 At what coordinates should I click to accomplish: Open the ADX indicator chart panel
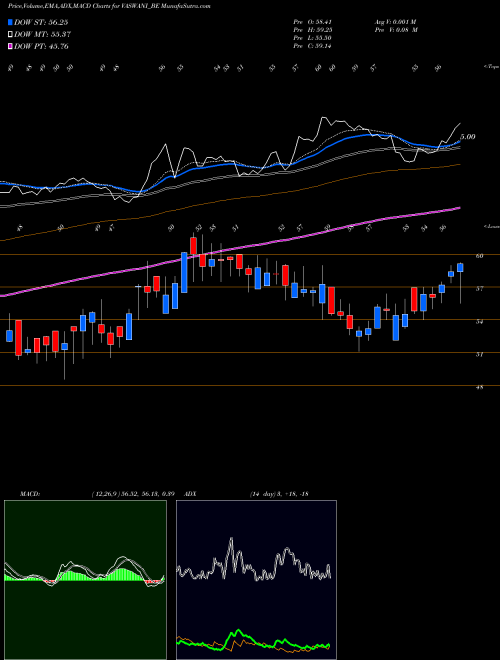256,580
